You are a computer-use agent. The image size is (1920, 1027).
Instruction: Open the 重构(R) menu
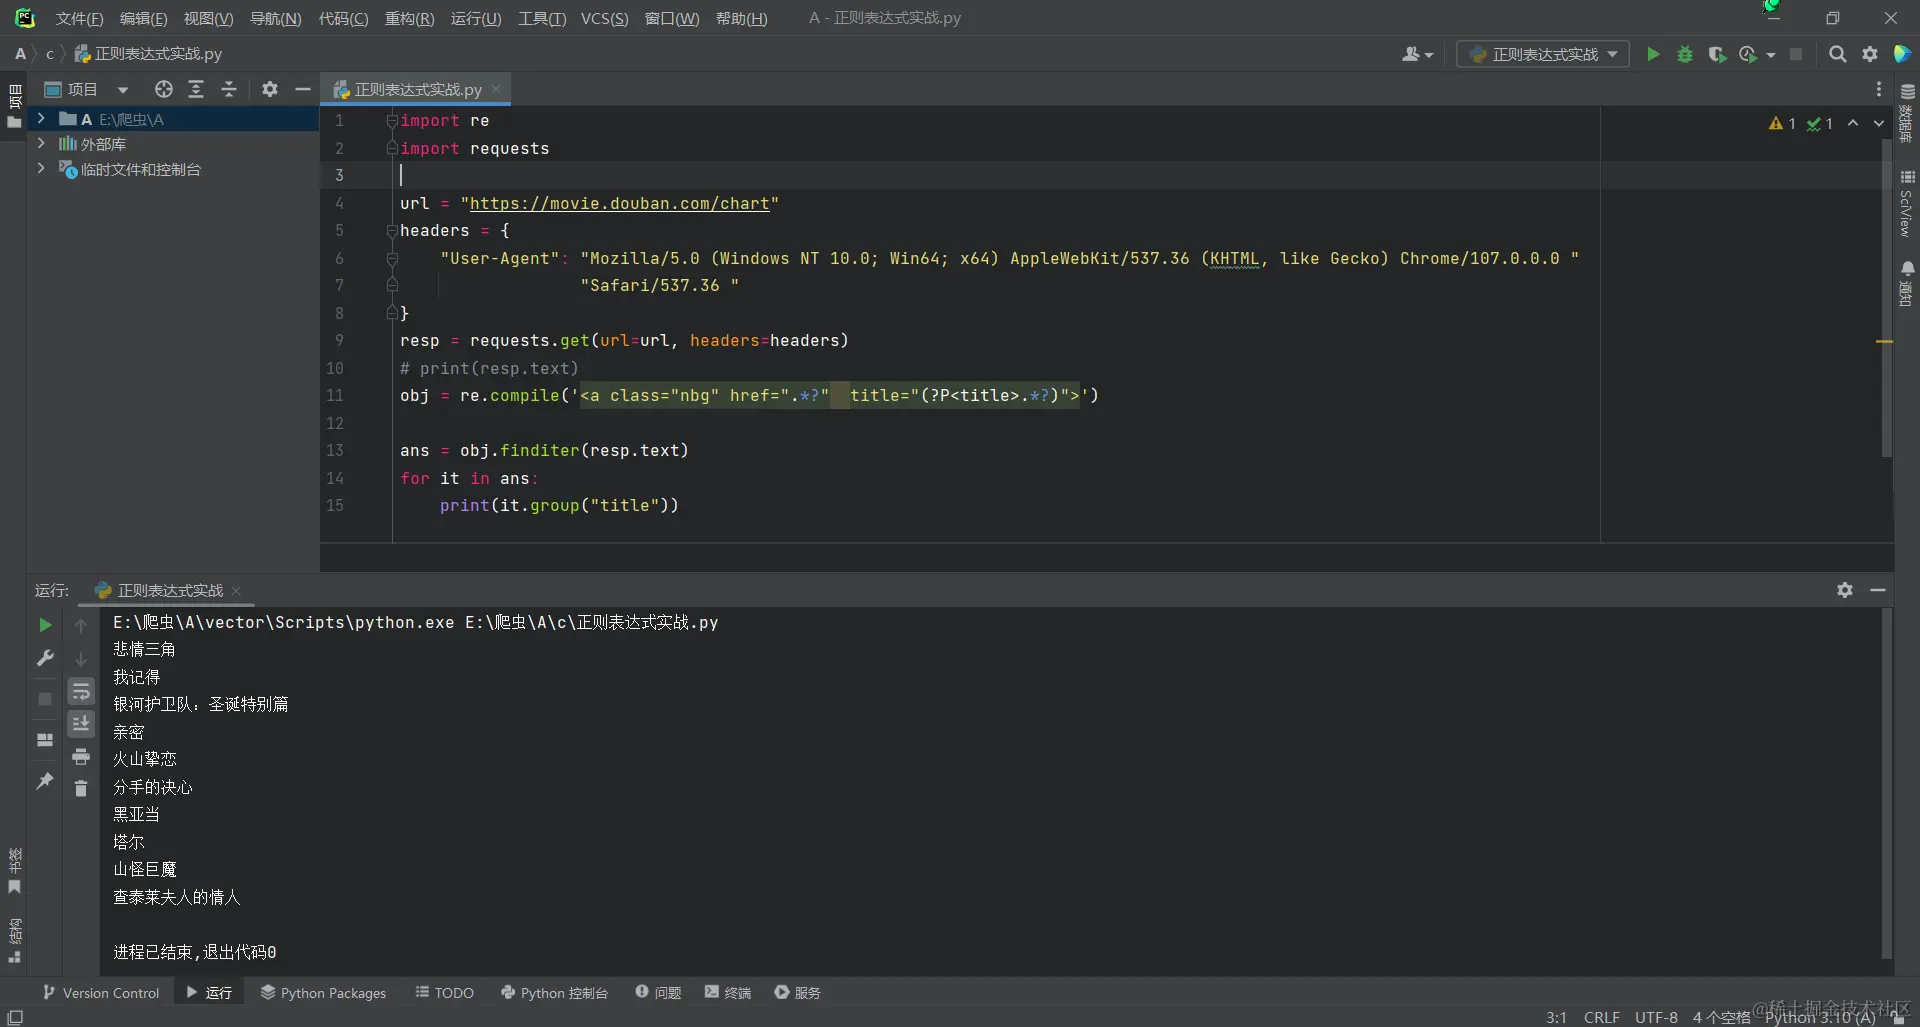point(409,18)
